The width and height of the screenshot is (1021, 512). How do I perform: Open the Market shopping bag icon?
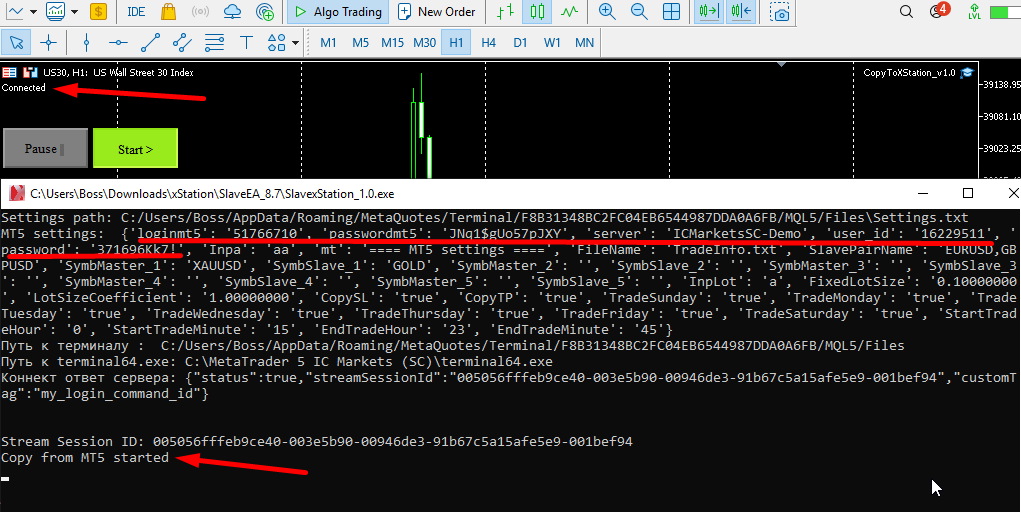pos(169,11)
